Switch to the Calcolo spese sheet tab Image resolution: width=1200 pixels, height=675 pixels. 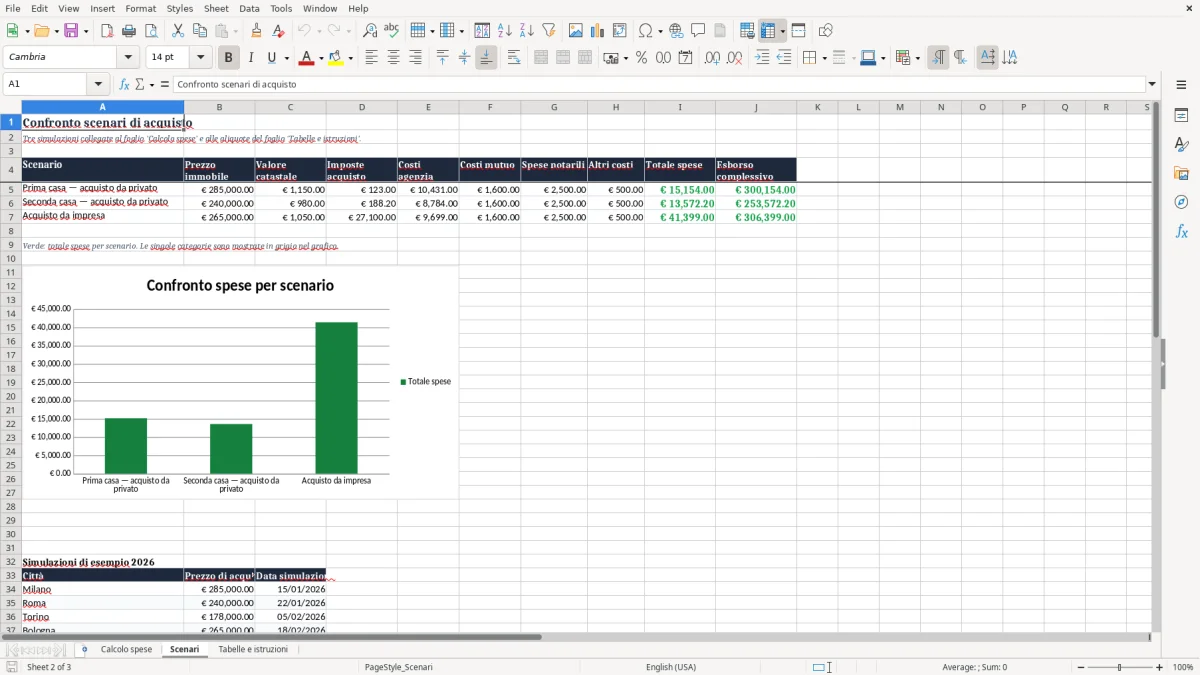point(126,649)
